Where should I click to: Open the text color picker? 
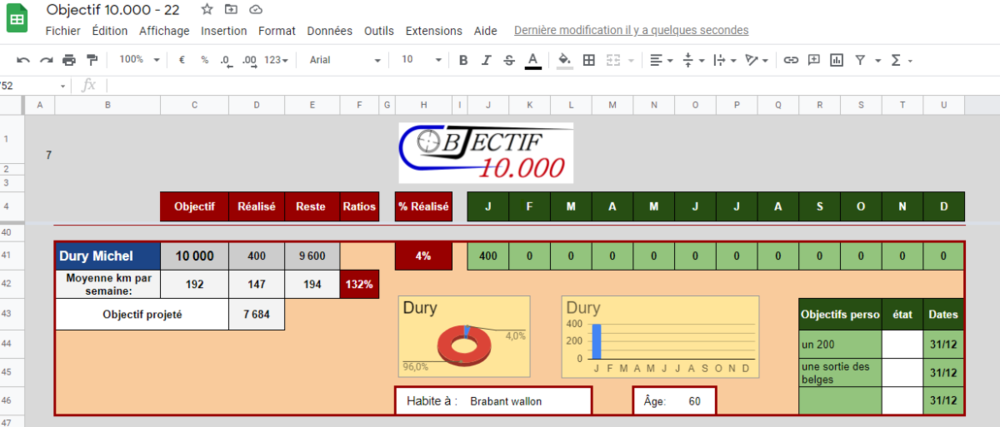pos(533,60)
